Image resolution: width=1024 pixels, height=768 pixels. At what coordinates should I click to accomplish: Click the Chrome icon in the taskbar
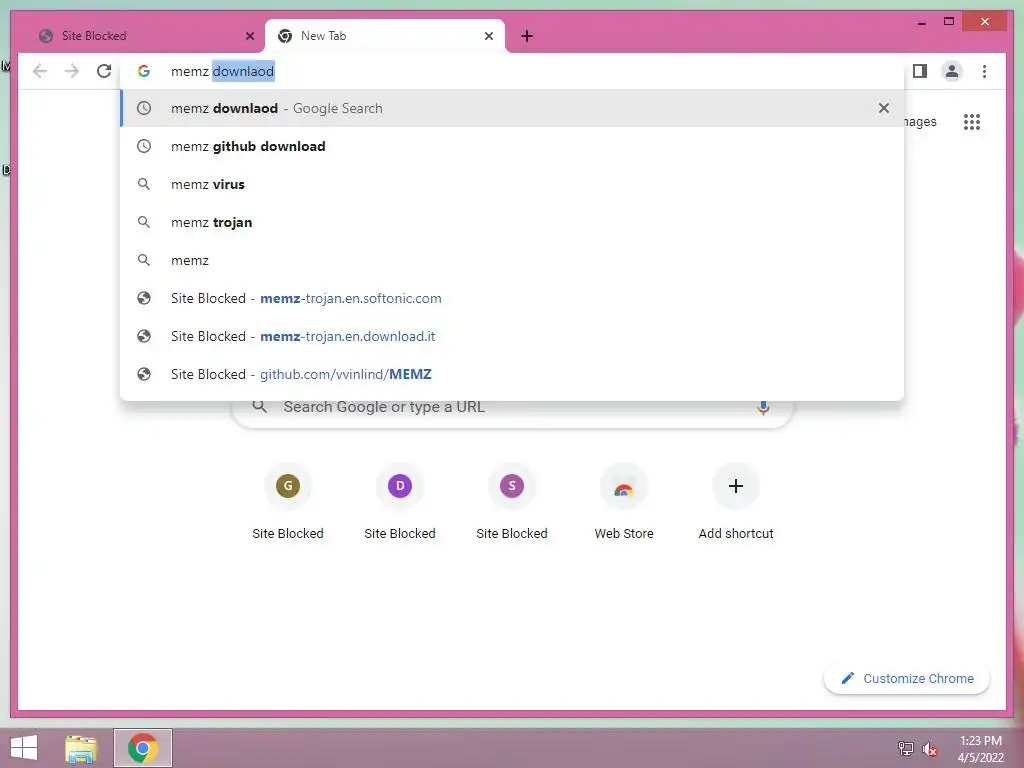[143, 748]
